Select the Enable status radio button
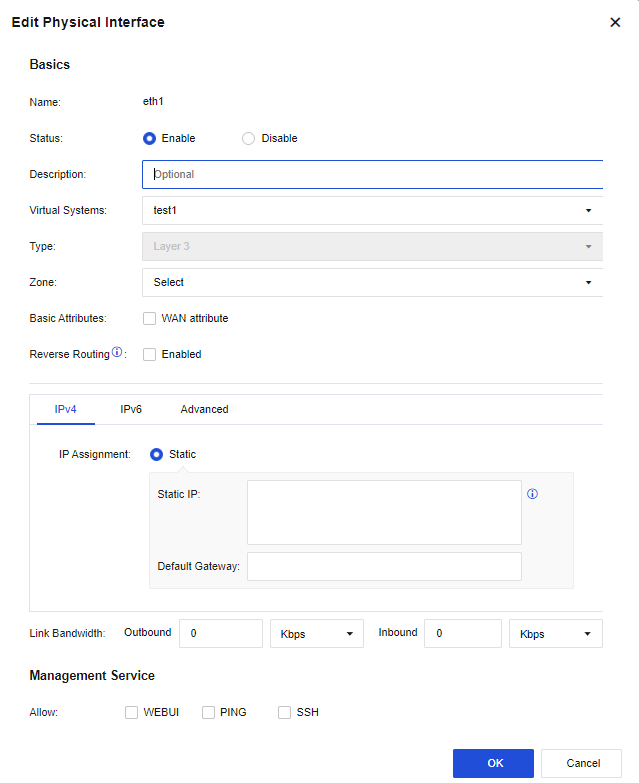Image resolution: width=639 pixels, height=783 pixels. 150,139
